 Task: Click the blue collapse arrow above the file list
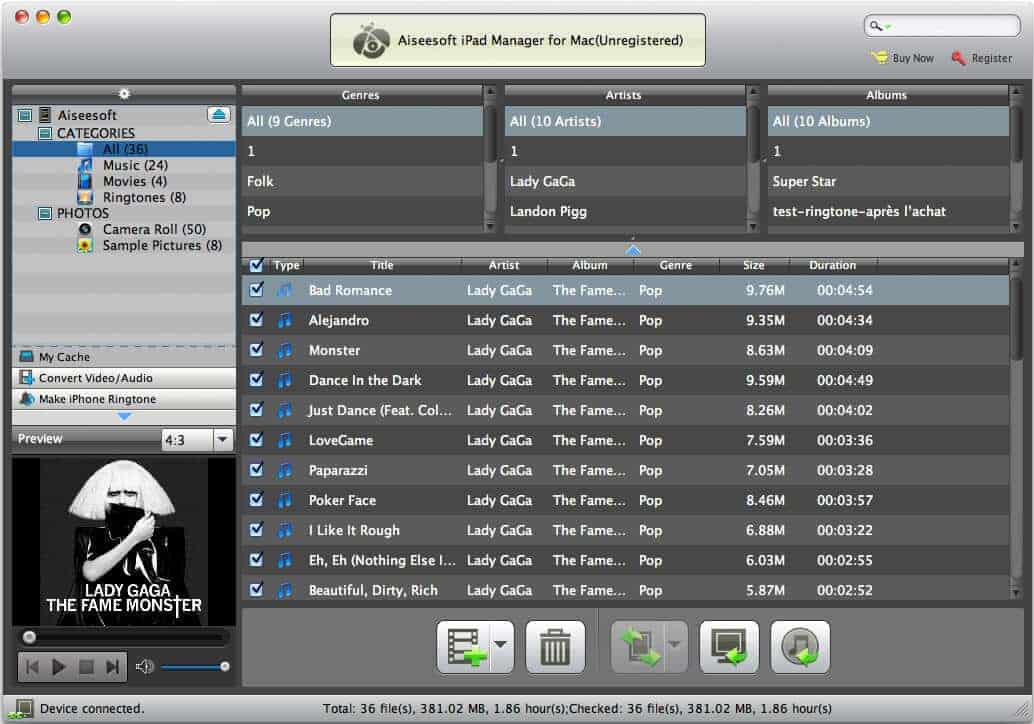(x=632, y=249)
